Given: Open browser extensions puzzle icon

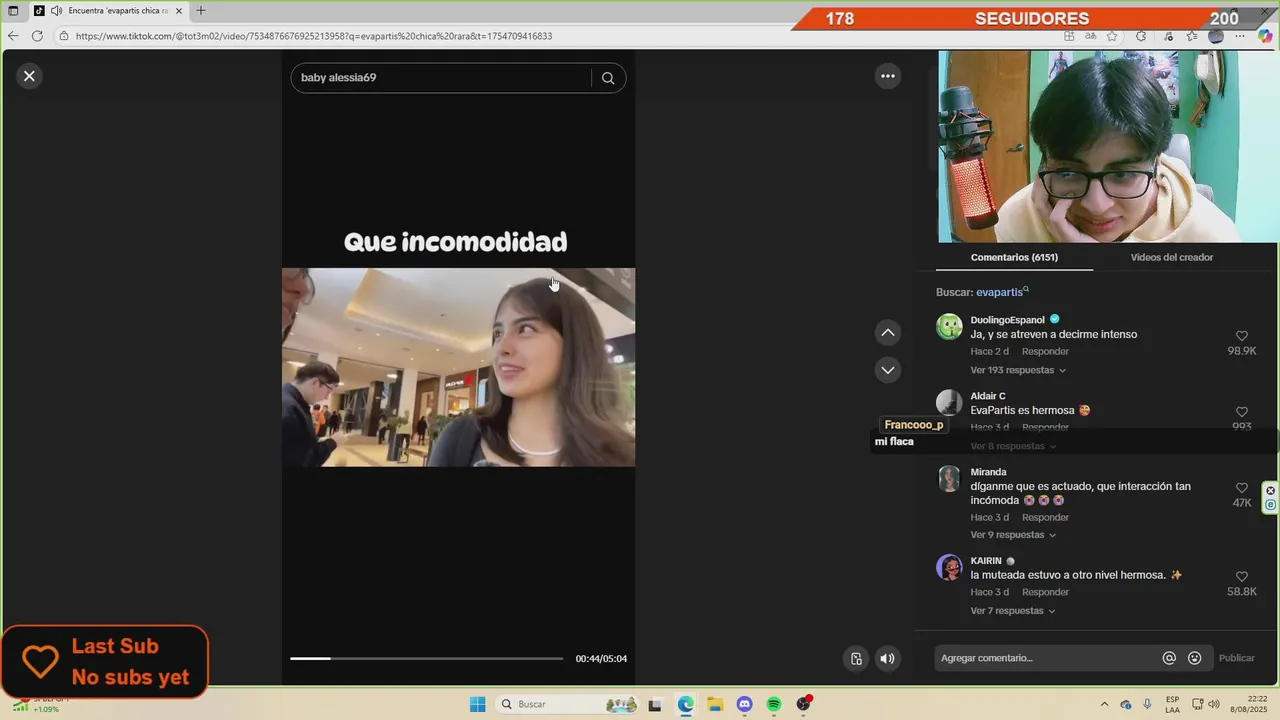Looking at the screenshot, I should (1141, 36).
